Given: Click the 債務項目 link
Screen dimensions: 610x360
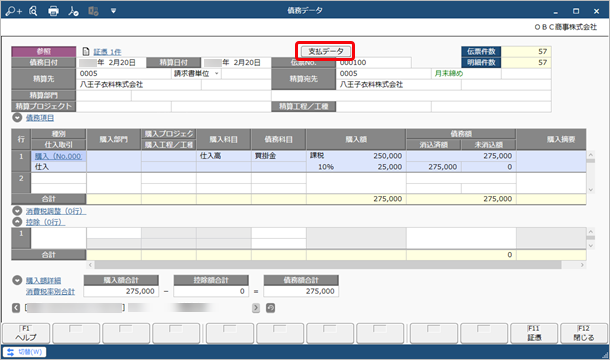Looking at the screenshot, I should 40,118.
